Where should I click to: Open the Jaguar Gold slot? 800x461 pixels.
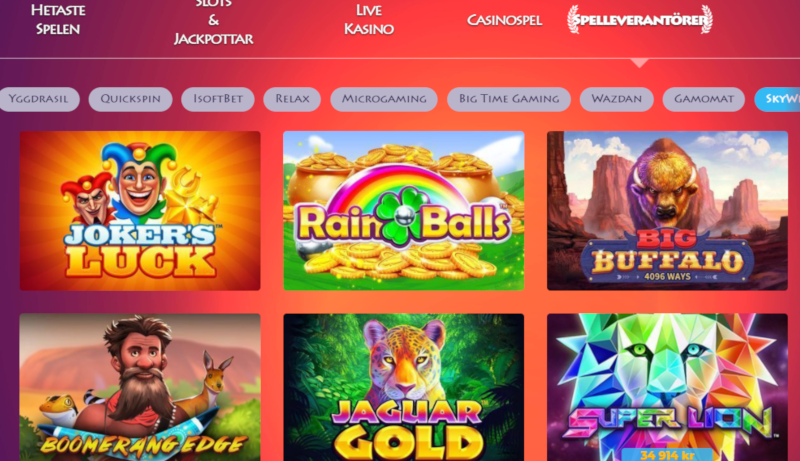click(x=404, y=387)
